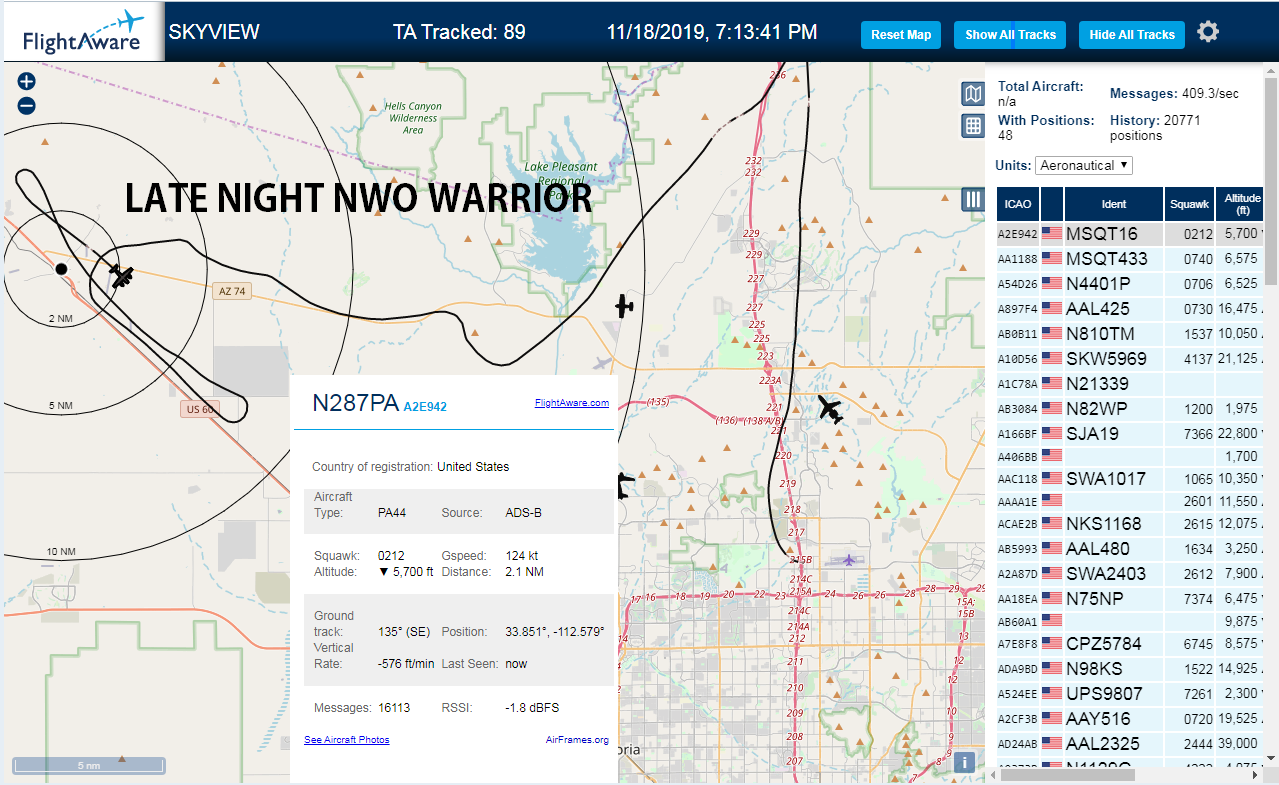Viewport: 1279px width, 785px height.
Task: Click the date and time display
Action: 712,32
